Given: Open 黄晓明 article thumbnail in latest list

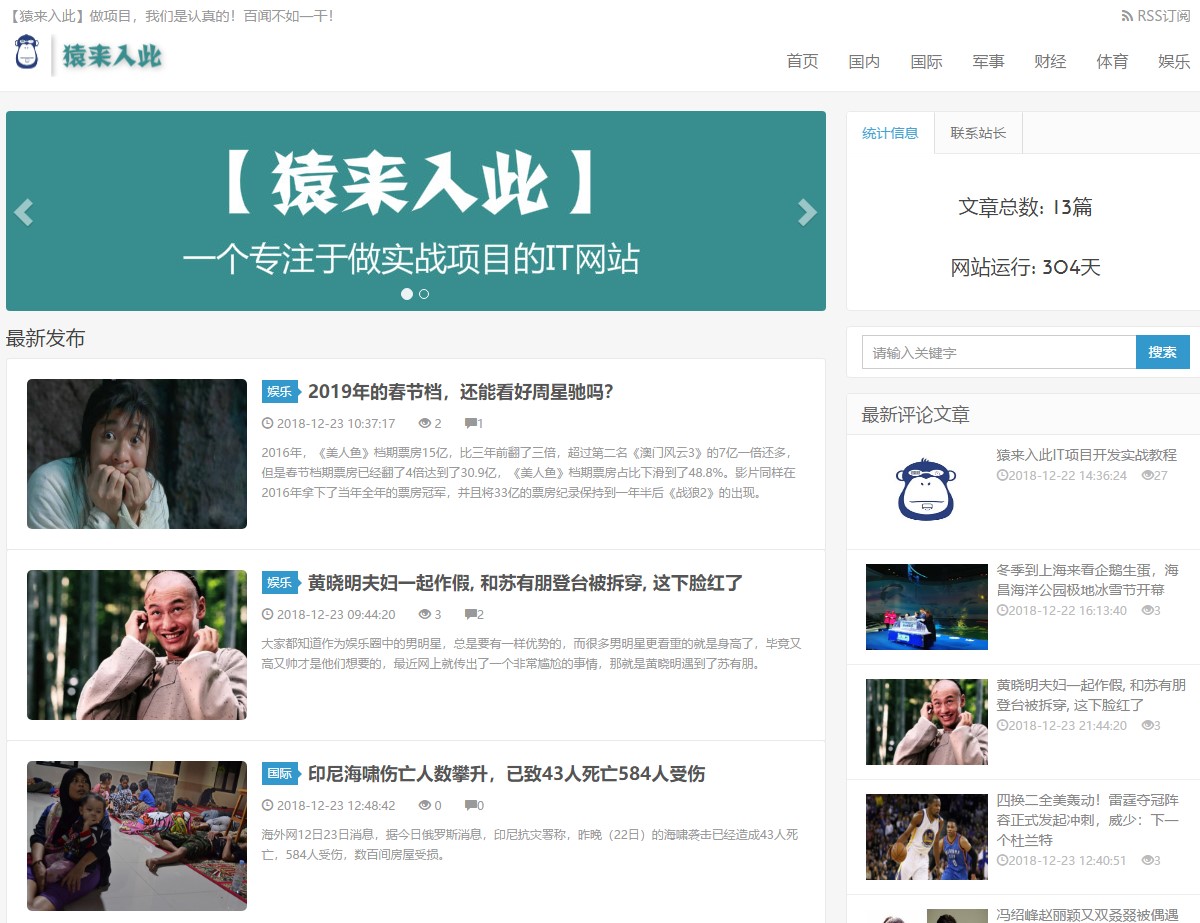Looking at the screenshot, I should tap(137, 645).
